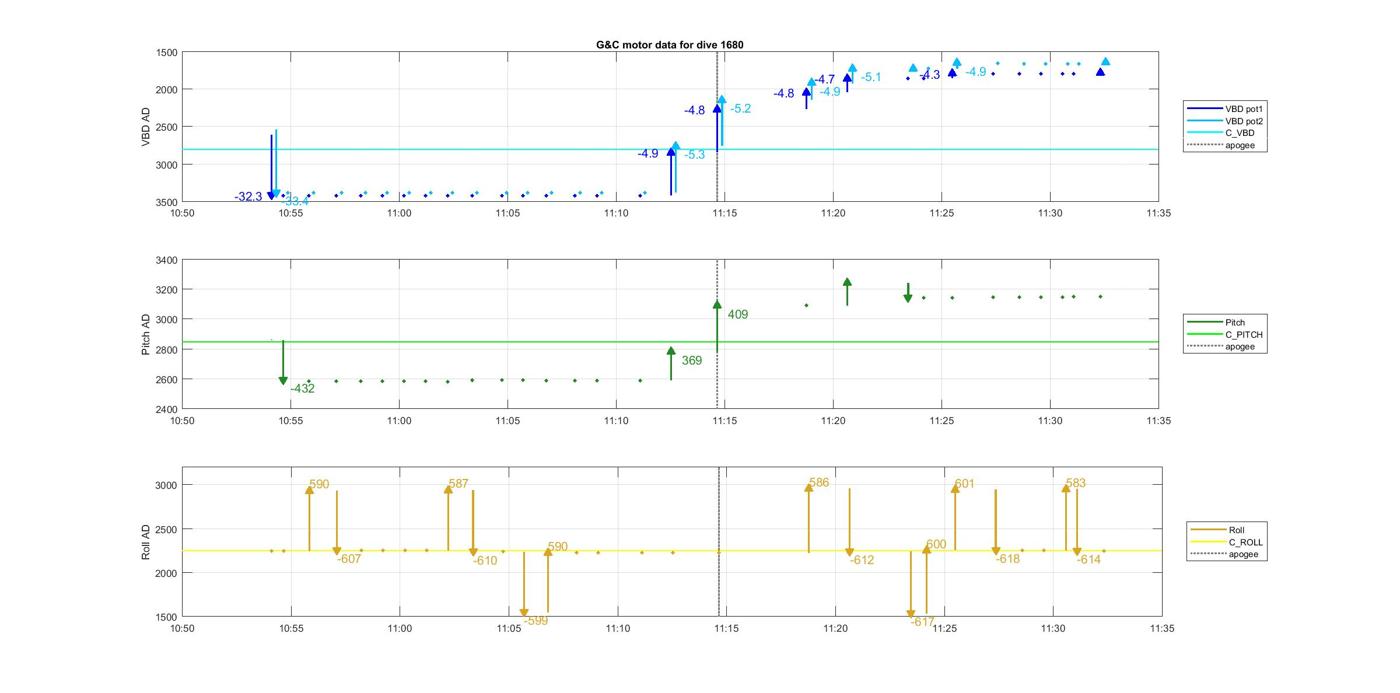The image size is (1400, 693).
Task: Click the "601" roll data label
Action: (x=964, y=484)
